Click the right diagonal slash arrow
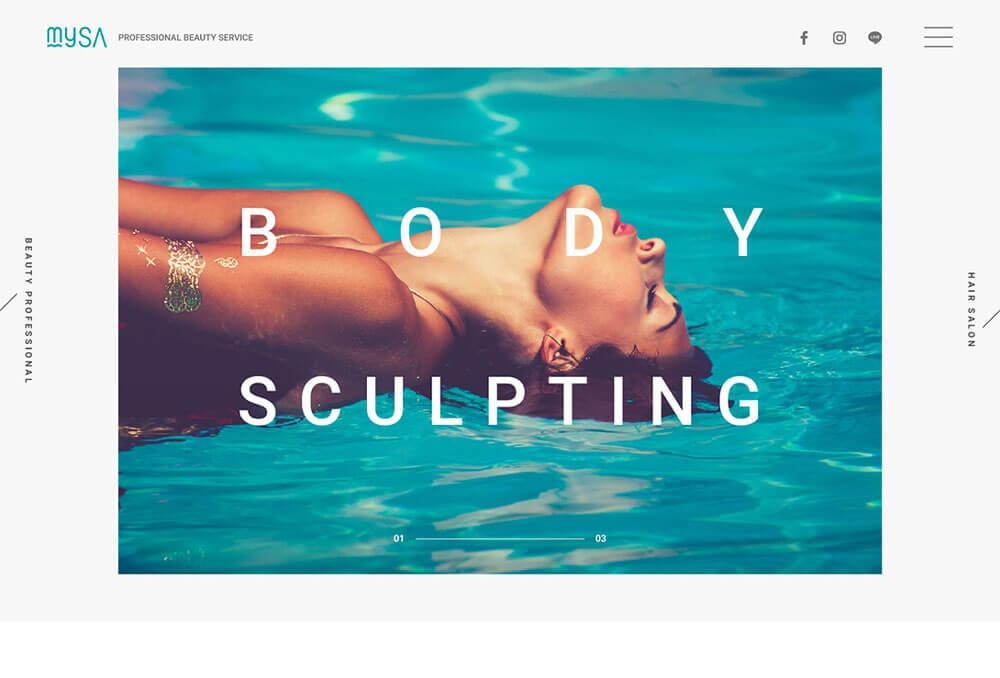 tap(991, 318)
